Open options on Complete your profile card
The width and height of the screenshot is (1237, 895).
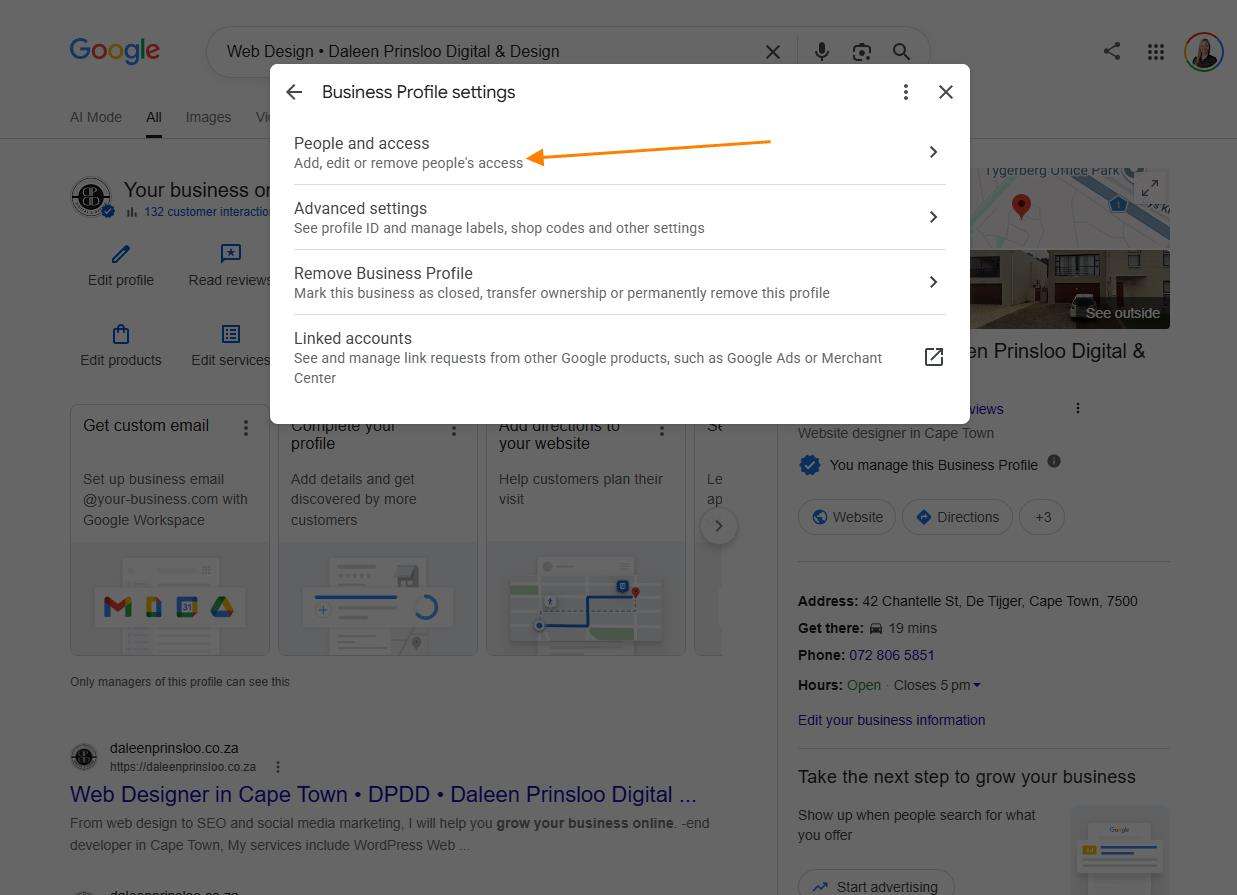pos(454,431)
